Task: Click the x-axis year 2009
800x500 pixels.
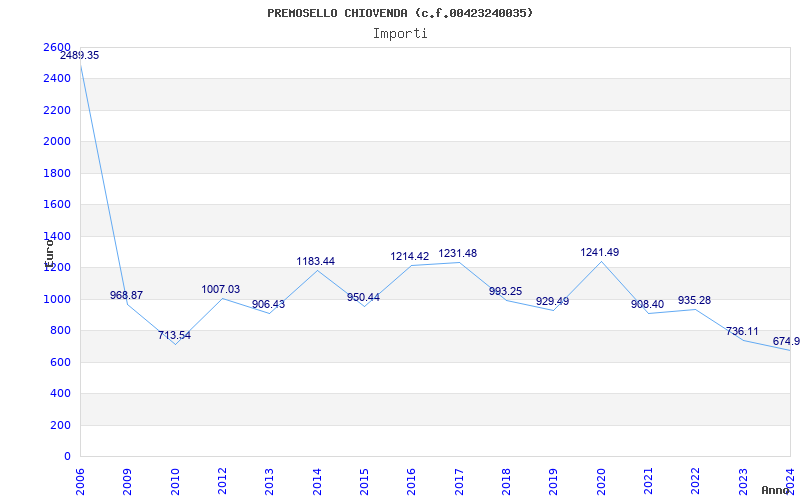Action: pyautogui.click(x=128, y=482)
